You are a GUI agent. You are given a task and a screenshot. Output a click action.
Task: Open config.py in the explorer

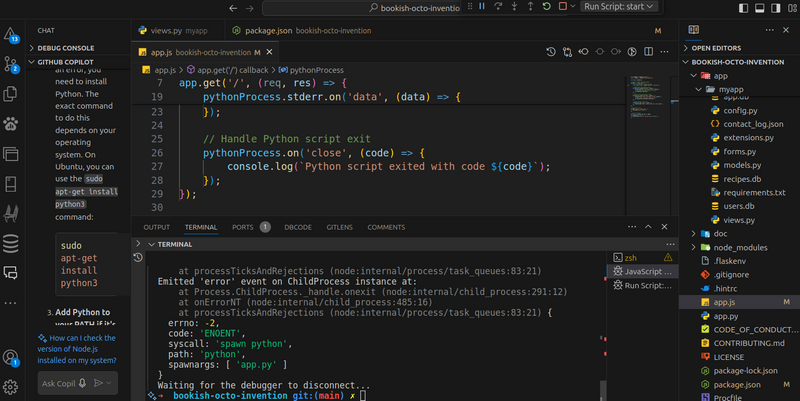coord(740,110)
